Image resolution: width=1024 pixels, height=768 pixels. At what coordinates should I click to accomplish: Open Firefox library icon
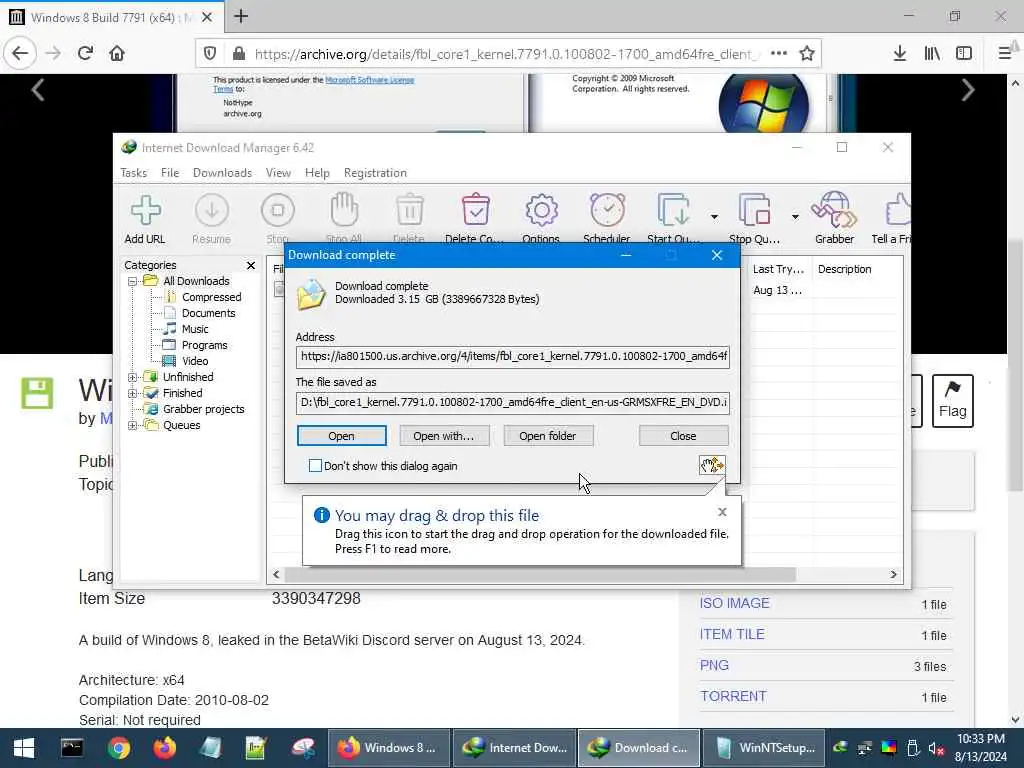point(932,53)
